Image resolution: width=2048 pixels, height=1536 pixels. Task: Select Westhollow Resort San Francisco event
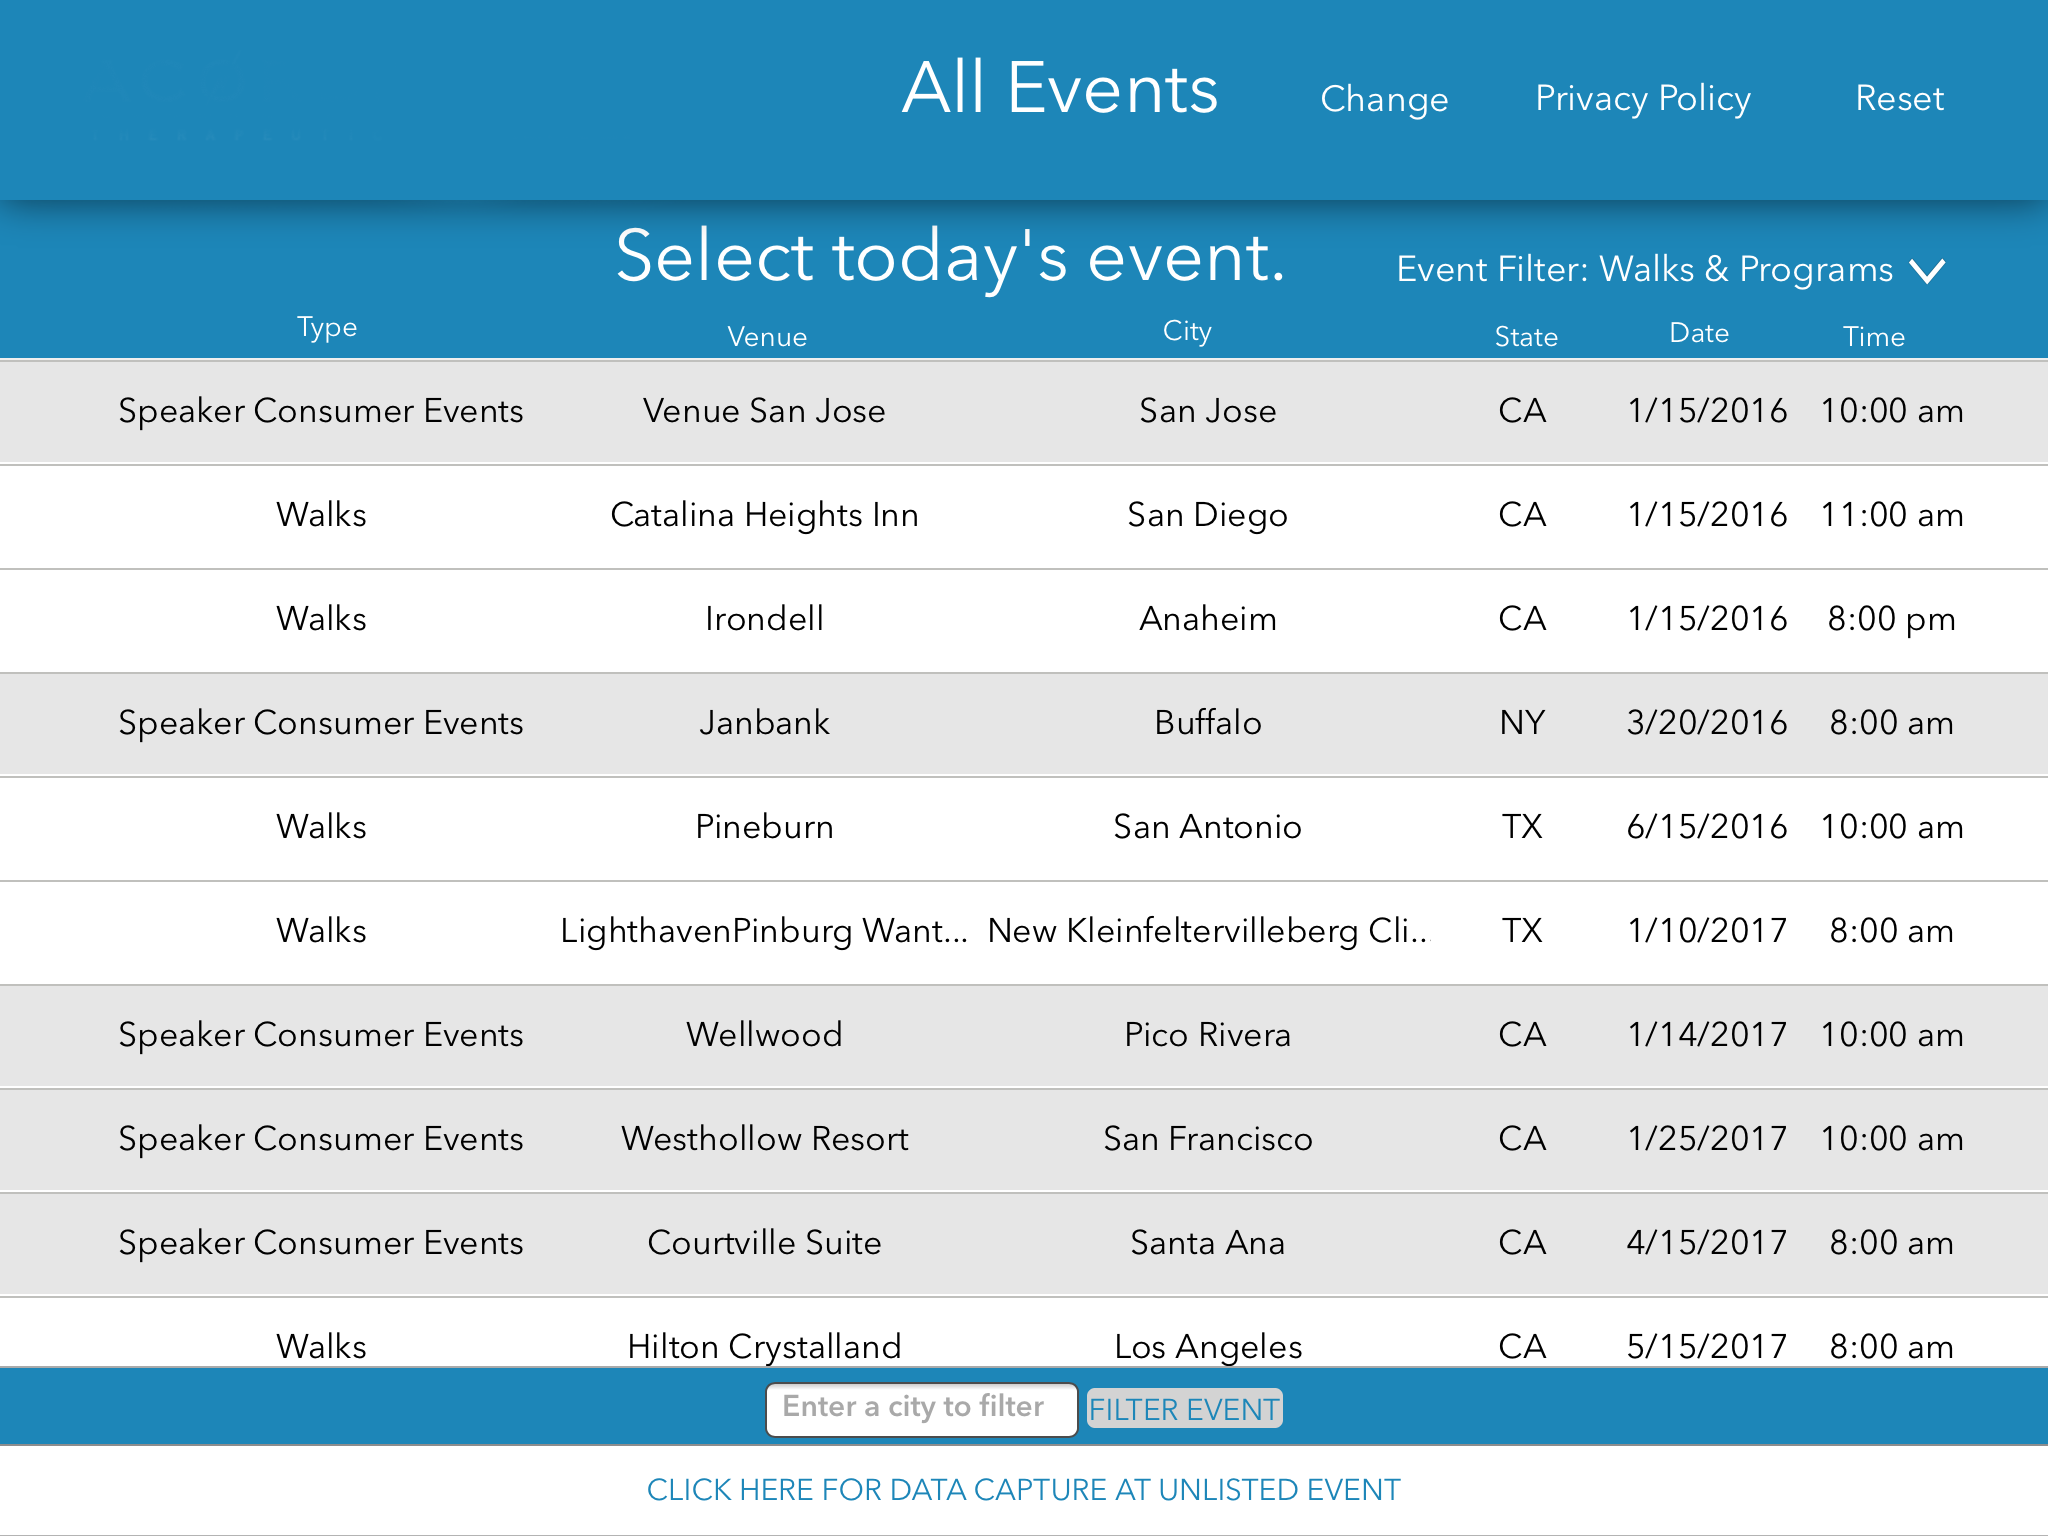[x=1023, y=1139]
